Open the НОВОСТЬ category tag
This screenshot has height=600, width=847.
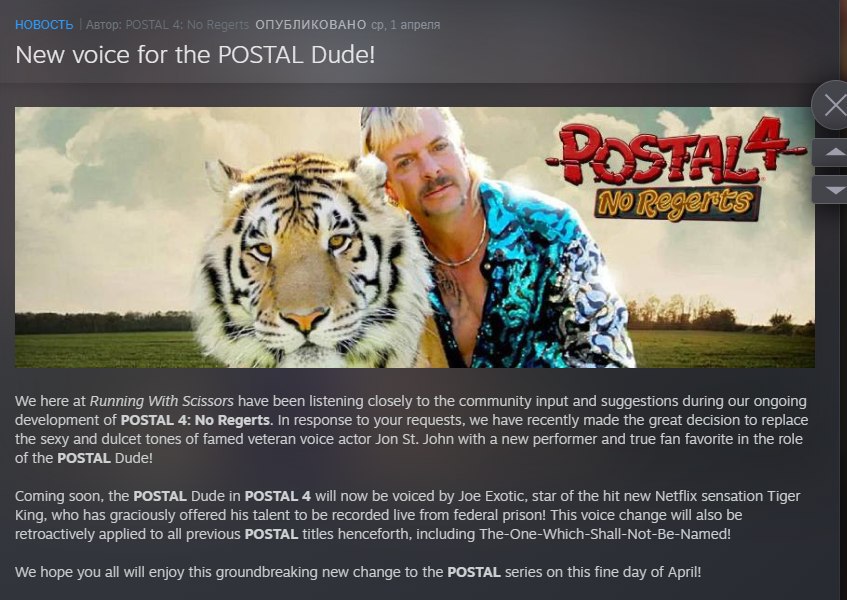(x=44, y=25)
